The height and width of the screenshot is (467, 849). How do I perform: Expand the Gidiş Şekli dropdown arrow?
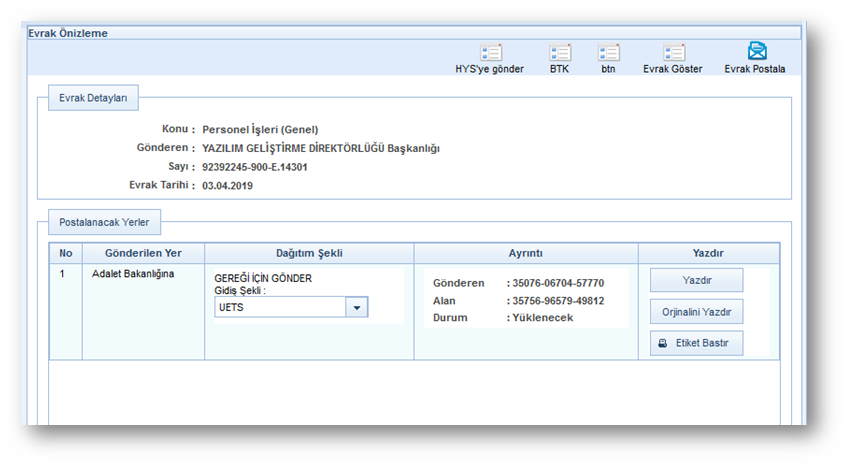356,308
